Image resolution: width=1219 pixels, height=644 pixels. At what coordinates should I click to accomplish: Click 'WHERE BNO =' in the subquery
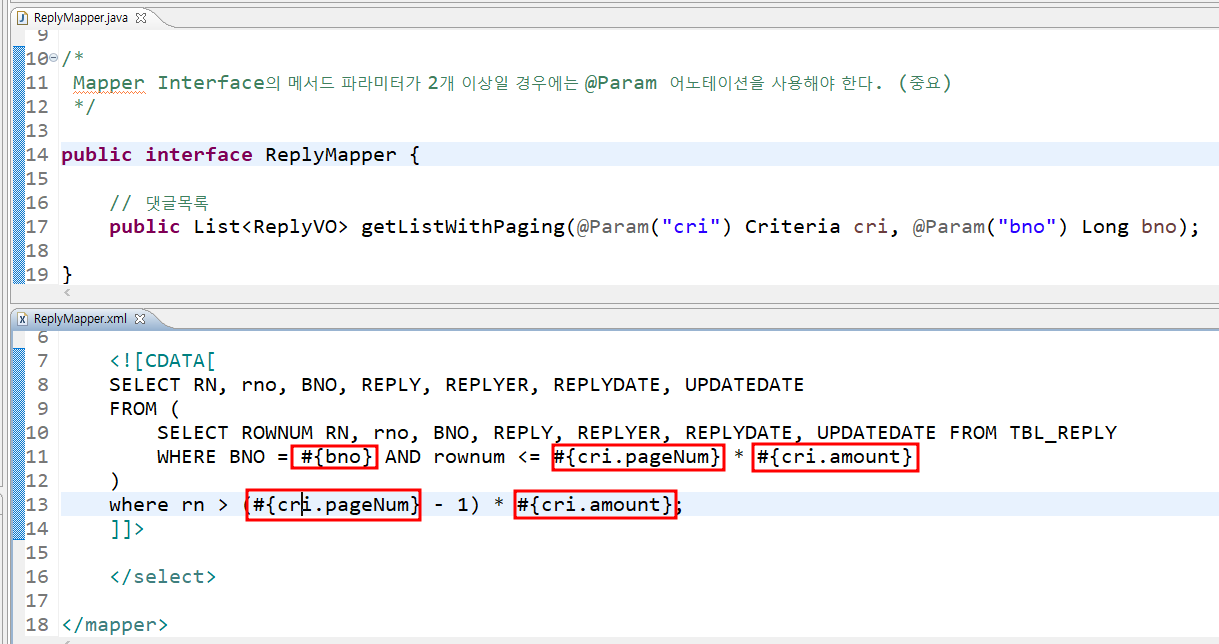click(223, 457)
